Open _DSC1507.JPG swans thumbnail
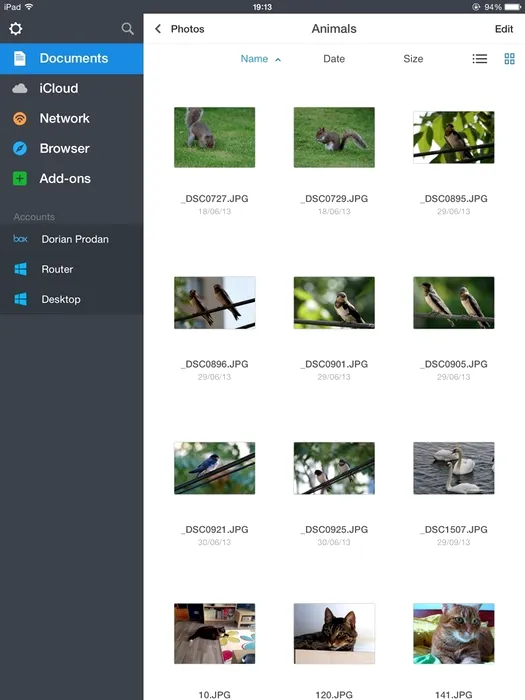 [x=454, y=468]
